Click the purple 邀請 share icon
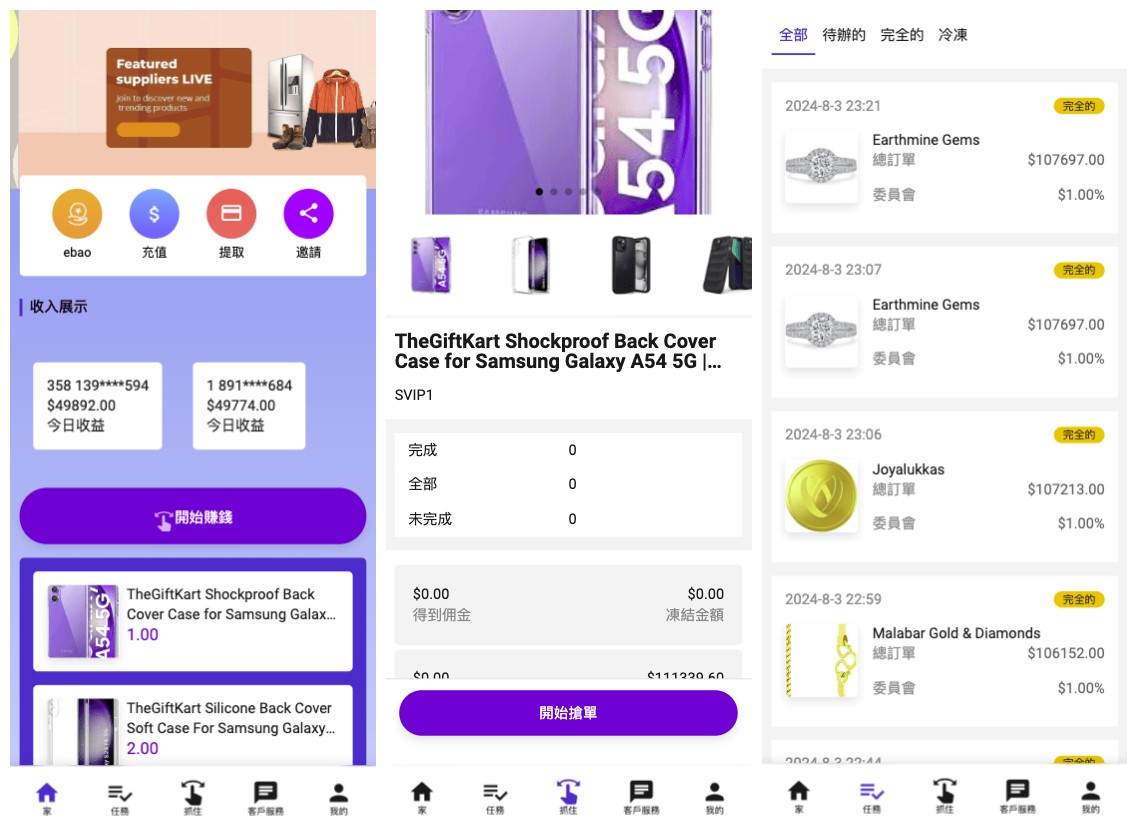This screenshot has width=1137, height=832. [x=308, y=214]
